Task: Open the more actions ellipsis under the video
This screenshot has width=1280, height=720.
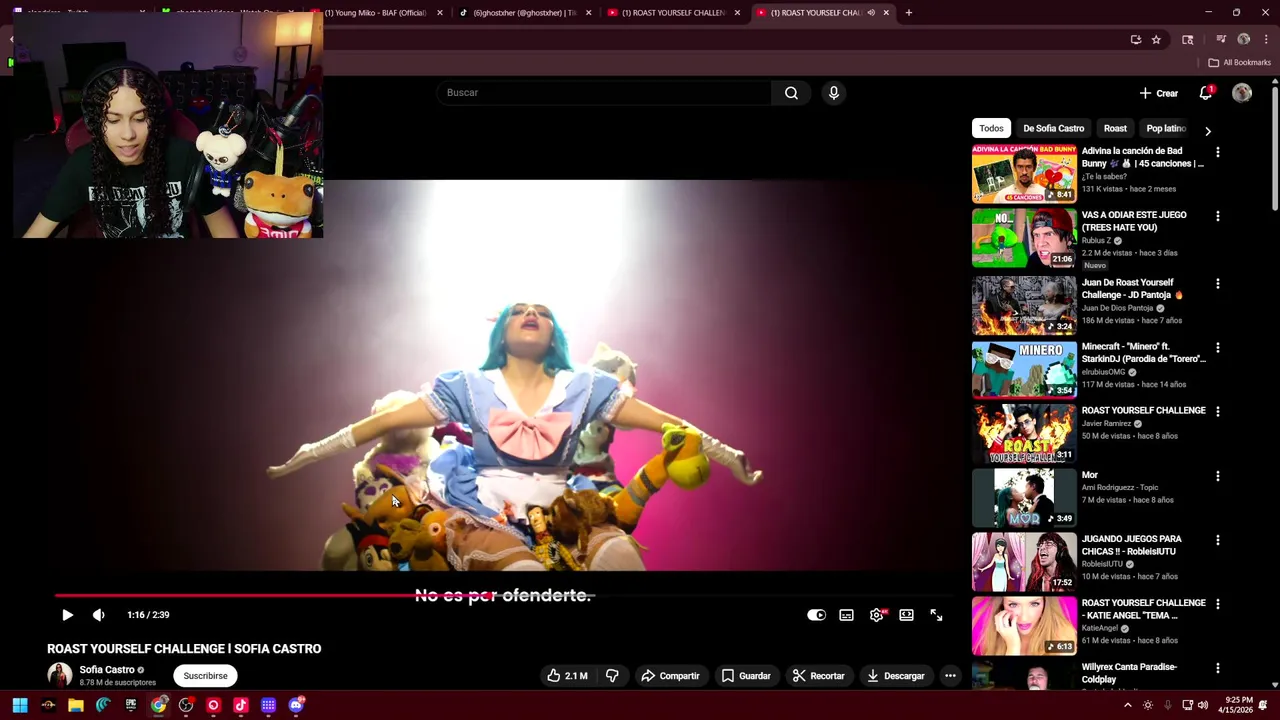Action: [x=950, y=676]
